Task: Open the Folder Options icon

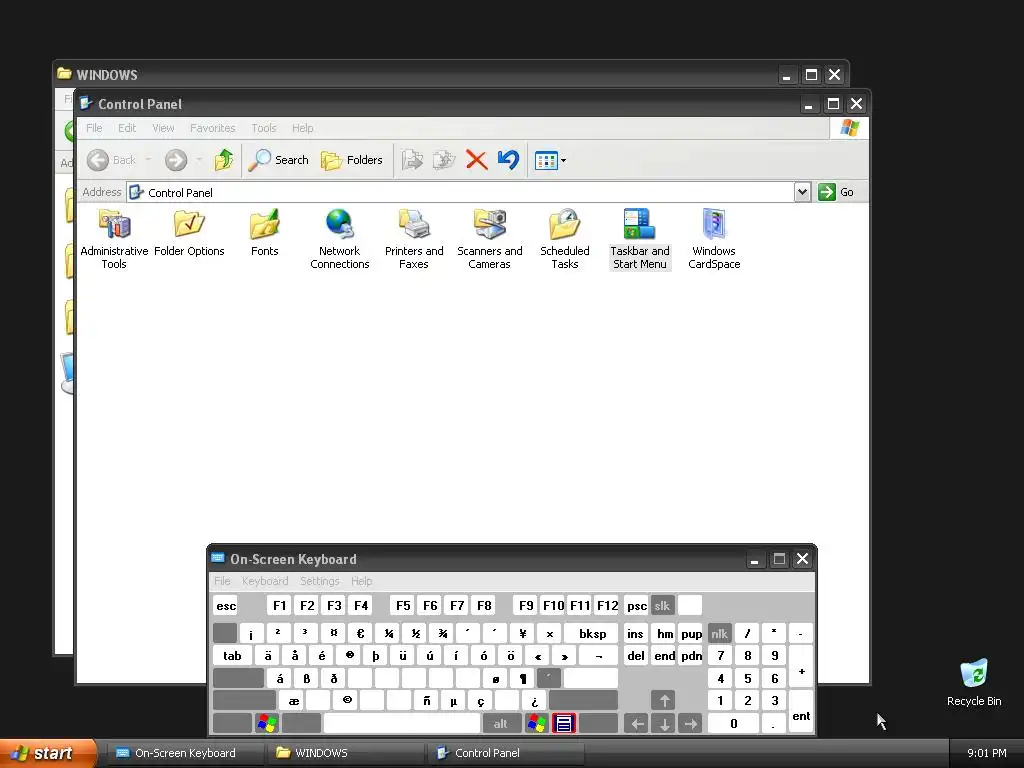Action: click(189, 232)
